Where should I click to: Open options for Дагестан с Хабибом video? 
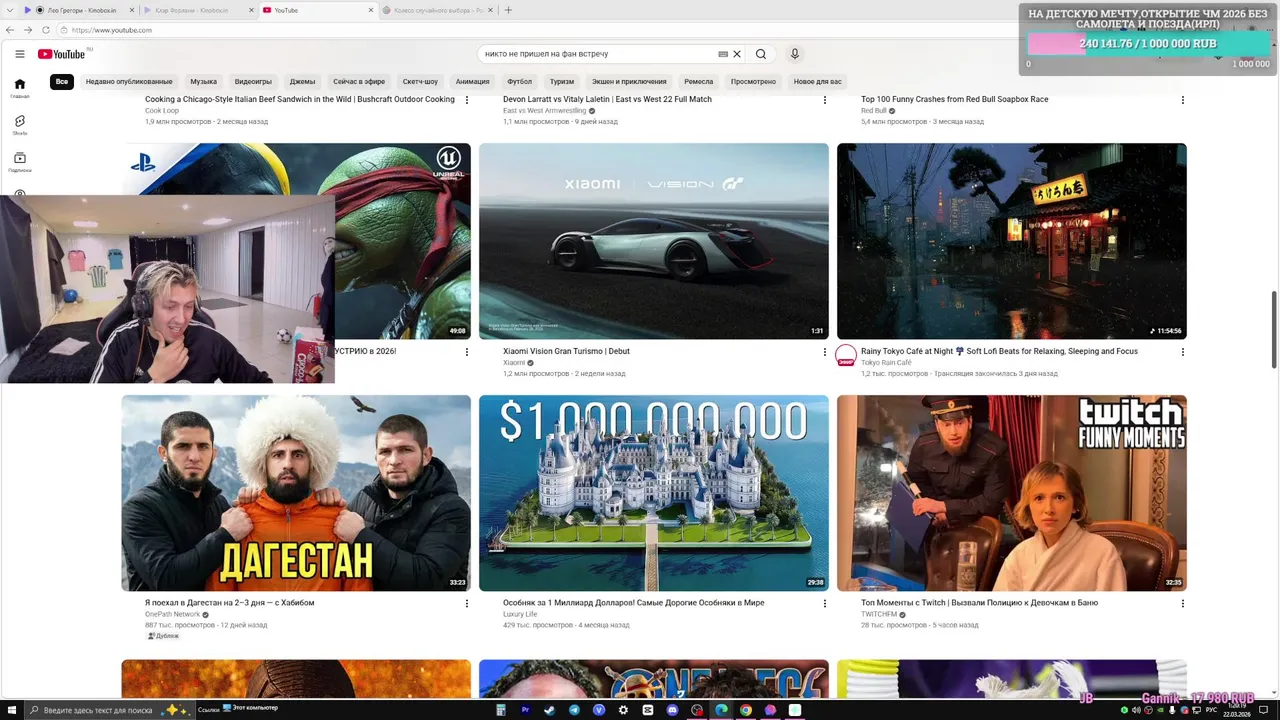tap(467, 604)
